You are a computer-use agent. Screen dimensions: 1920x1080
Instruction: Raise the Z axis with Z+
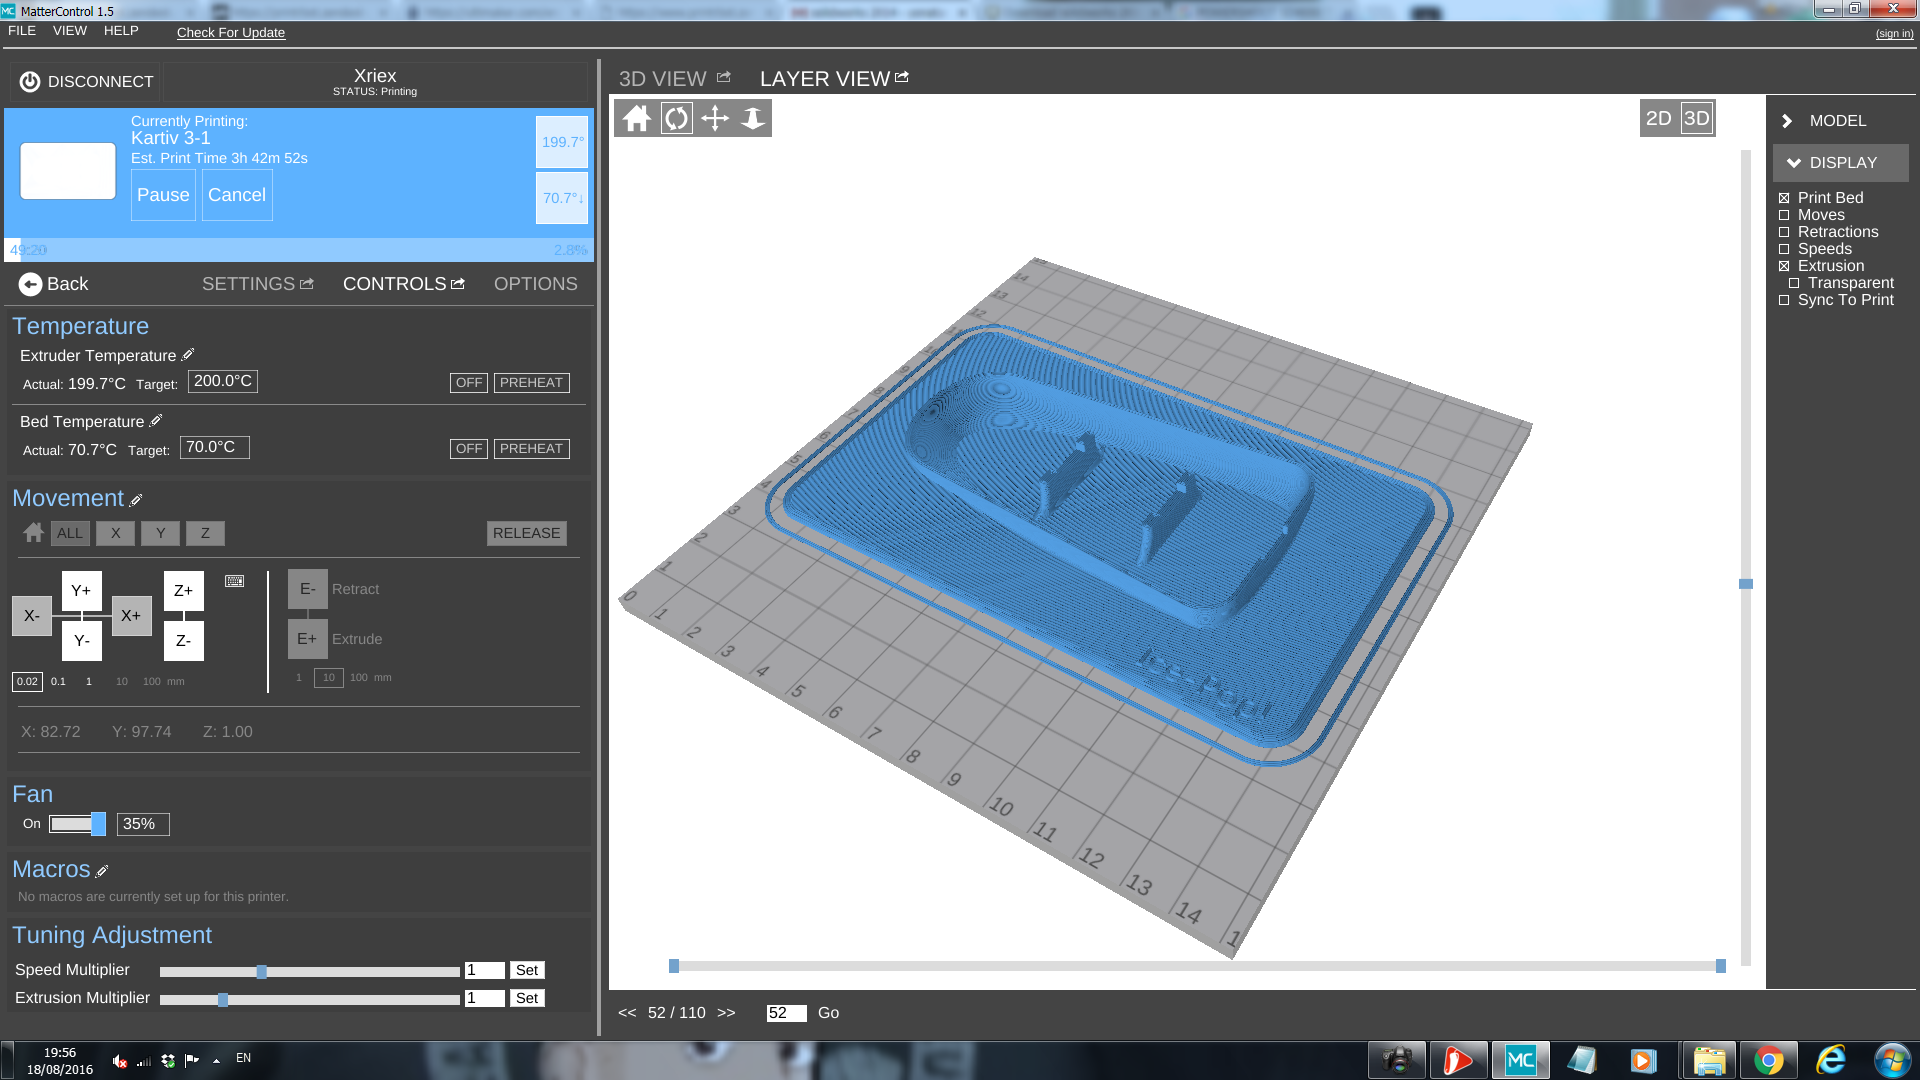click(184, 591)
